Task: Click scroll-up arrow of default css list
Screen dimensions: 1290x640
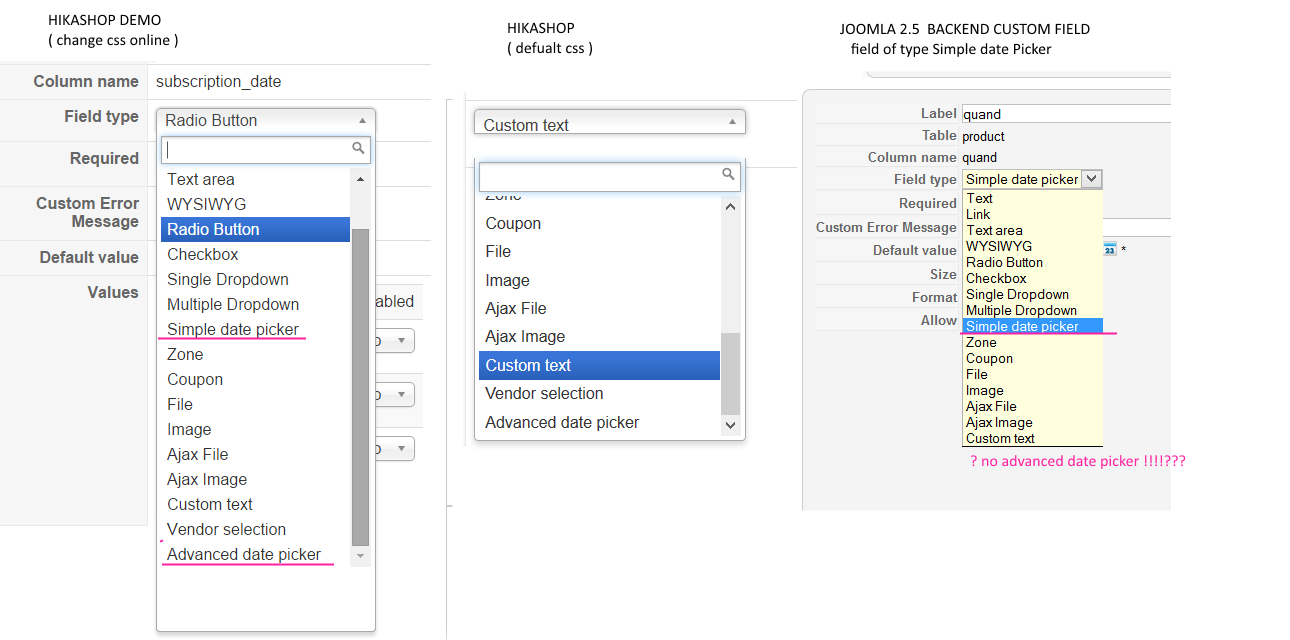Action: click(x=730, y=207)
